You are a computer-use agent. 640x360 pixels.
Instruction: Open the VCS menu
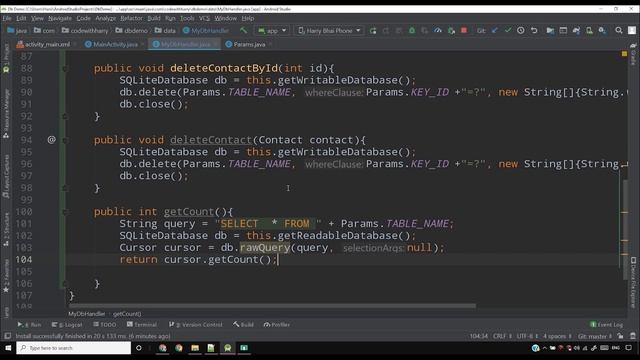(204, 18)
